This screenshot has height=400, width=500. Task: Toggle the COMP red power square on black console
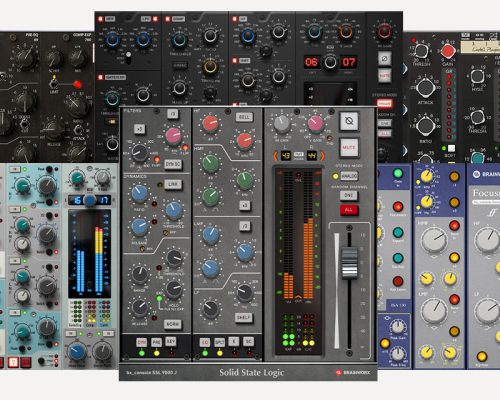[x=168, y=19]
